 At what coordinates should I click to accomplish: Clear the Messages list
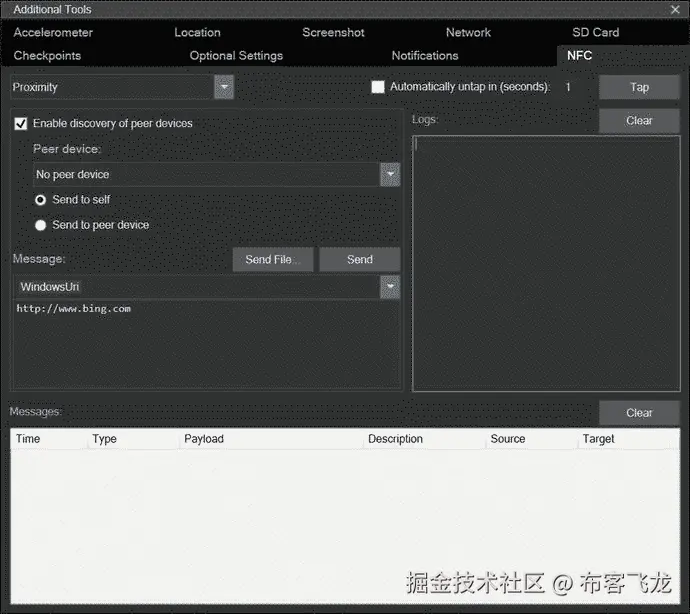click(639, 413)
